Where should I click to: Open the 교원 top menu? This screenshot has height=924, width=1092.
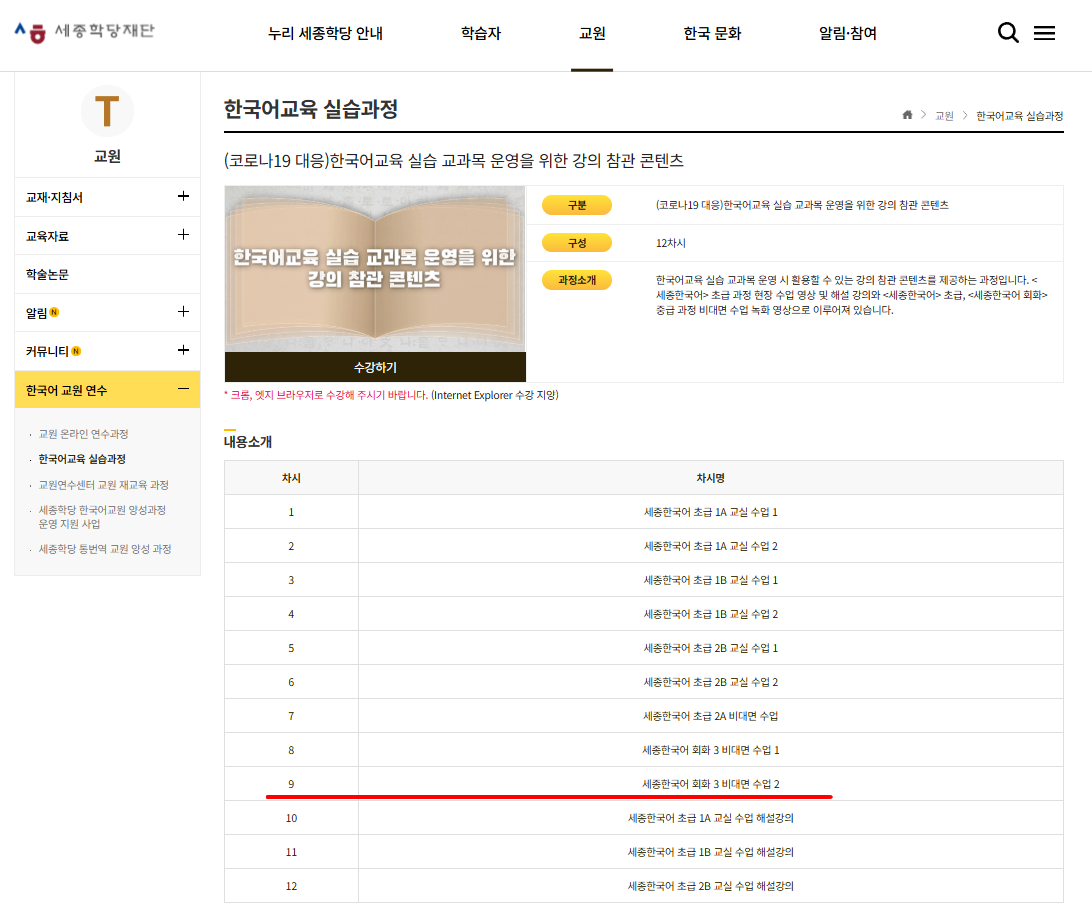(x=592, y=33)
